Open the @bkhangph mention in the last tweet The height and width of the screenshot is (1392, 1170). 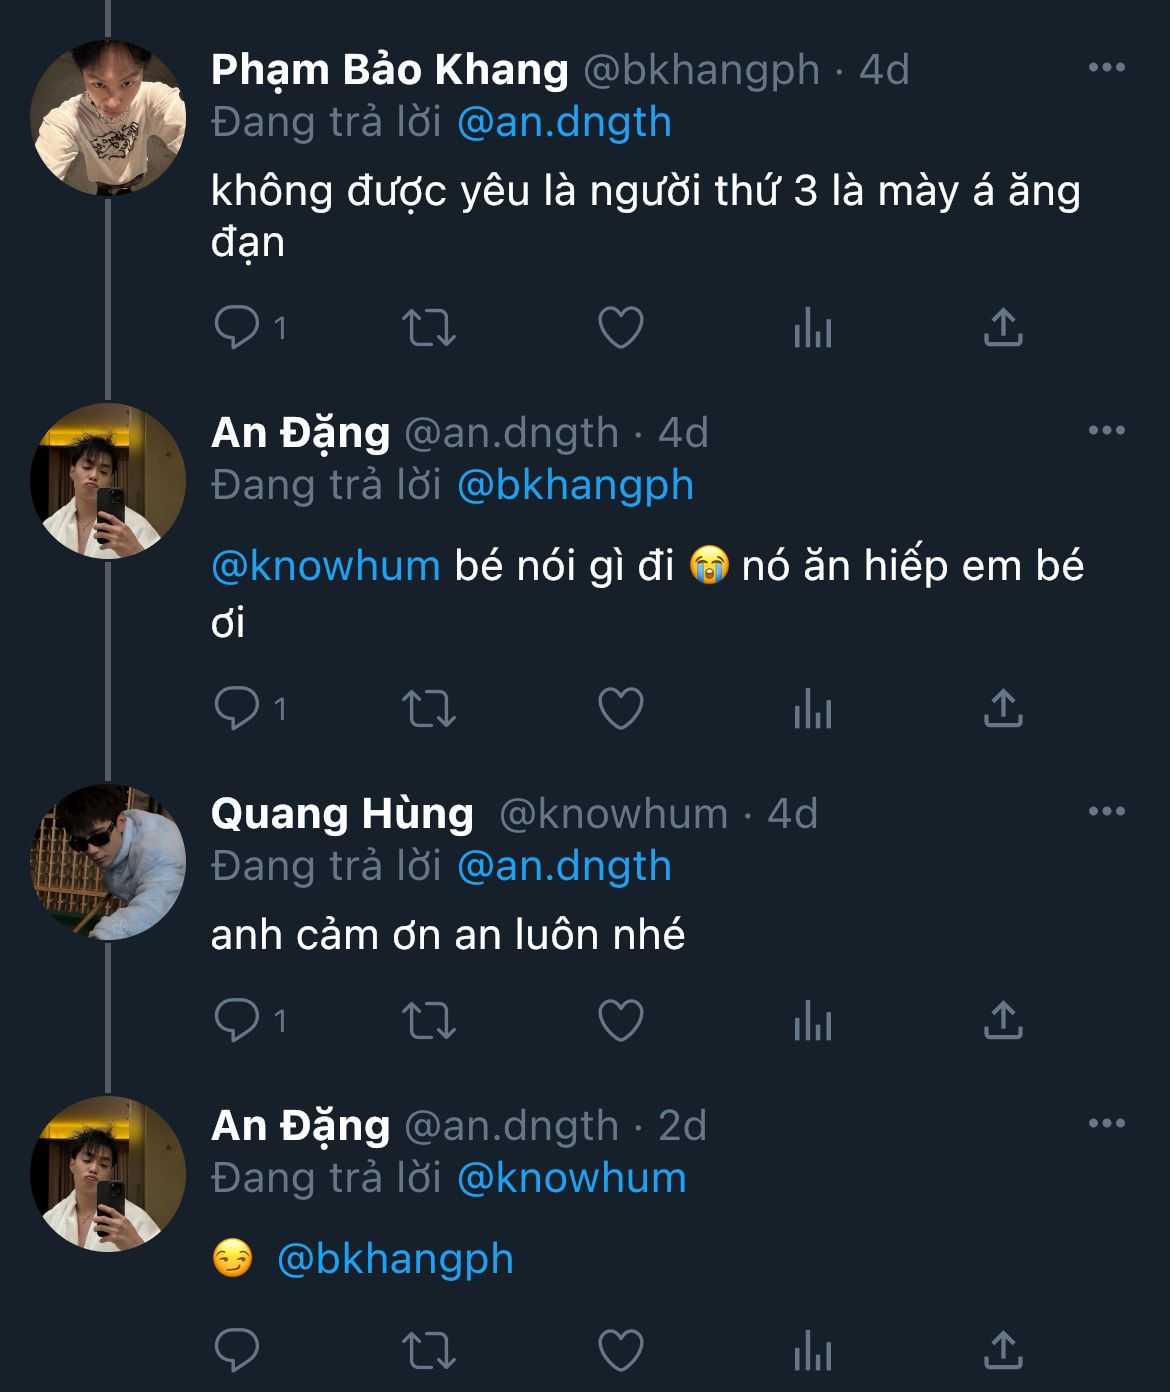[394, 1259]
